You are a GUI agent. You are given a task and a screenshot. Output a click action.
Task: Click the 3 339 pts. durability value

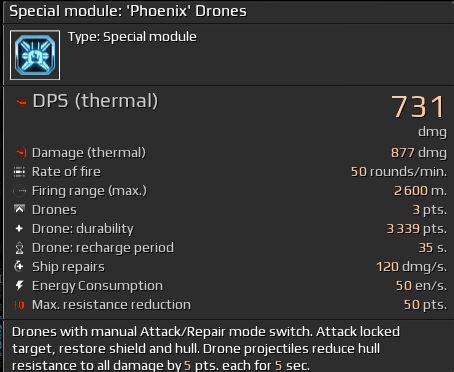(417, 229)
